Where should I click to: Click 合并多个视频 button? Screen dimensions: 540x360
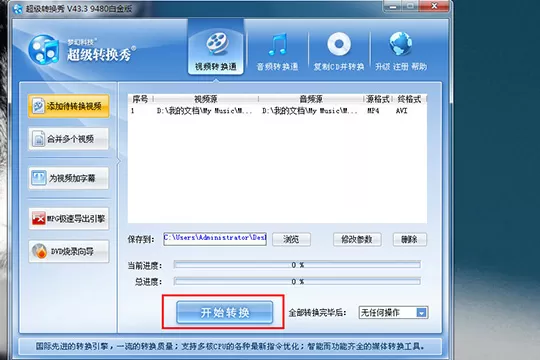coord(69,139)
